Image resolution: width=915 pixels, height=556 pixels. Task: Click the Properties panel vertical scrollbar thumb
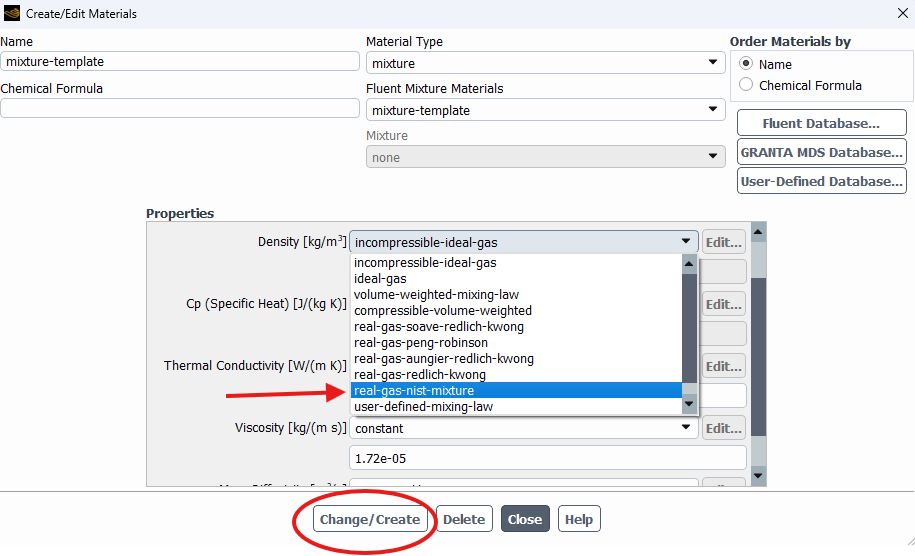coord(758,356)
